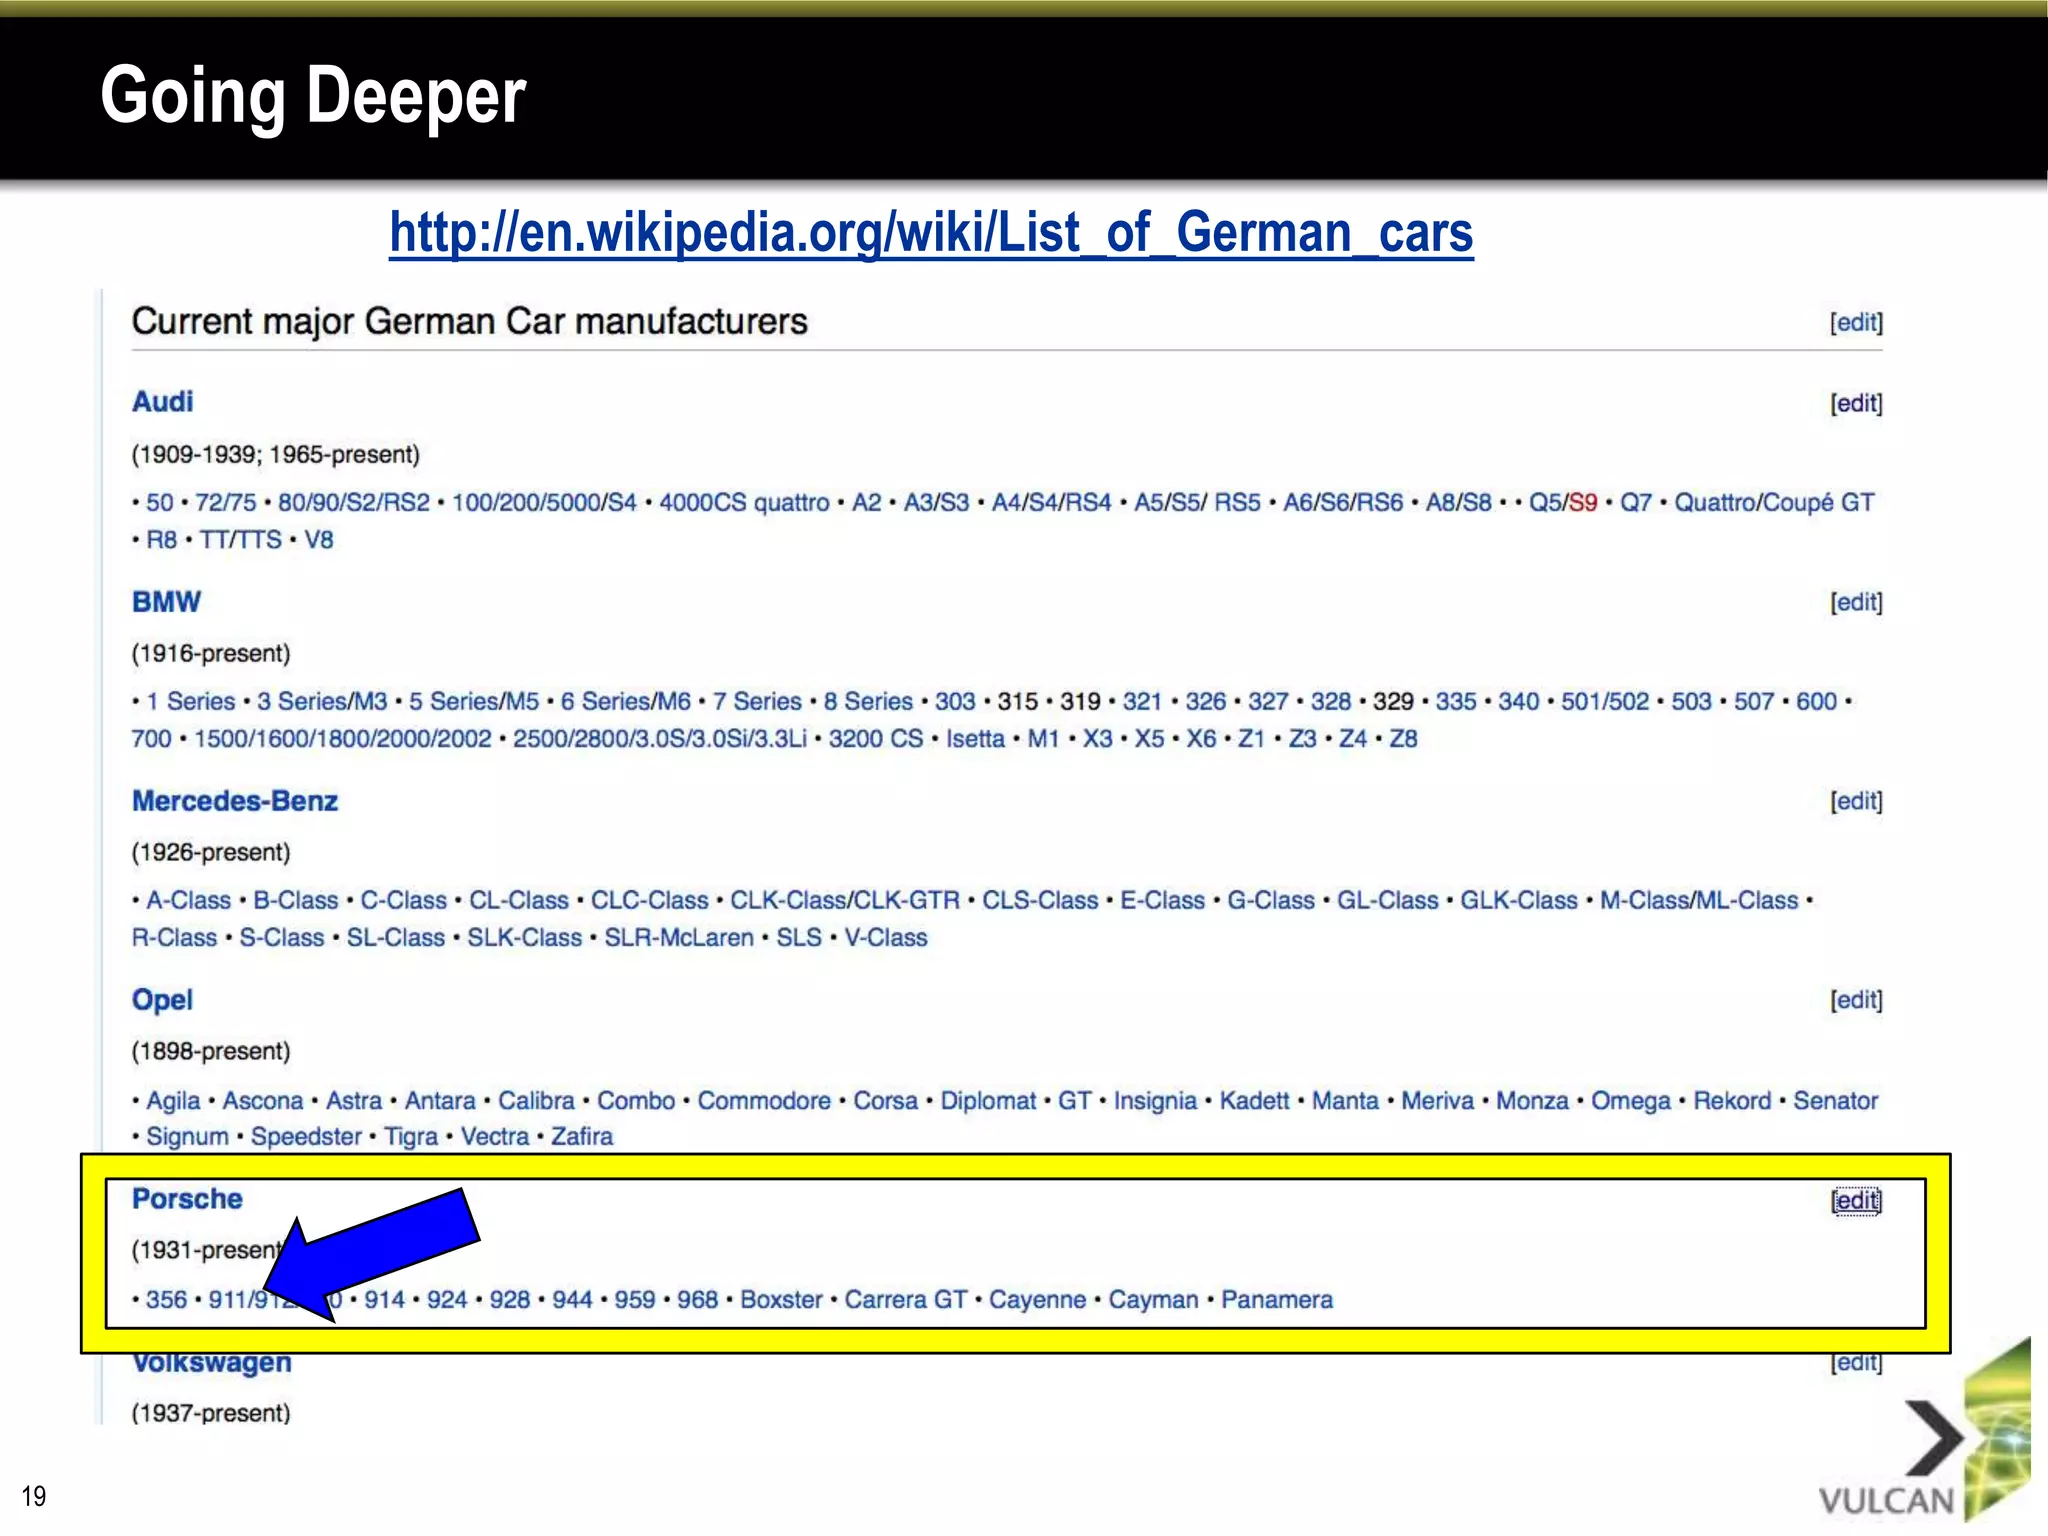Open the BMW 7 Series link
This screenshot has height=1536, width=2048.
757,701
